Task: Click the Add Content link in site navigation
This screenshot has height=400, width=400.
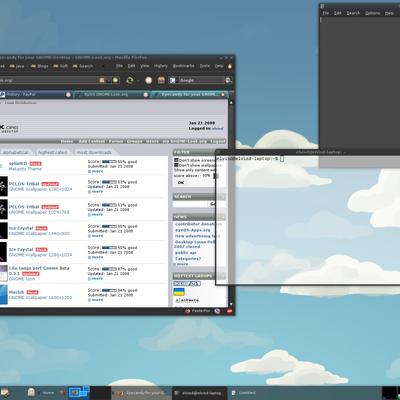Action: 91,141
